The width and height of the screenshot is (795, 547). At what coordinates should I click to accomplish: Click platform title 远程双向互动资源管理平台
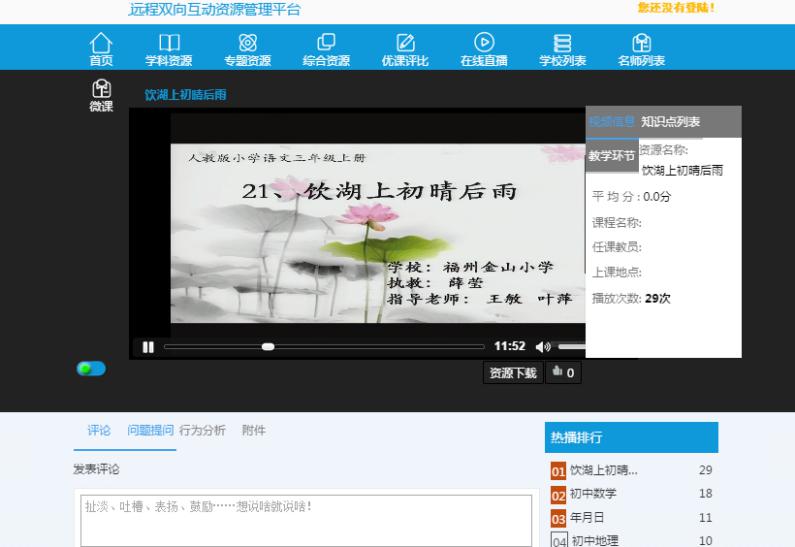[x=214, y=10]
